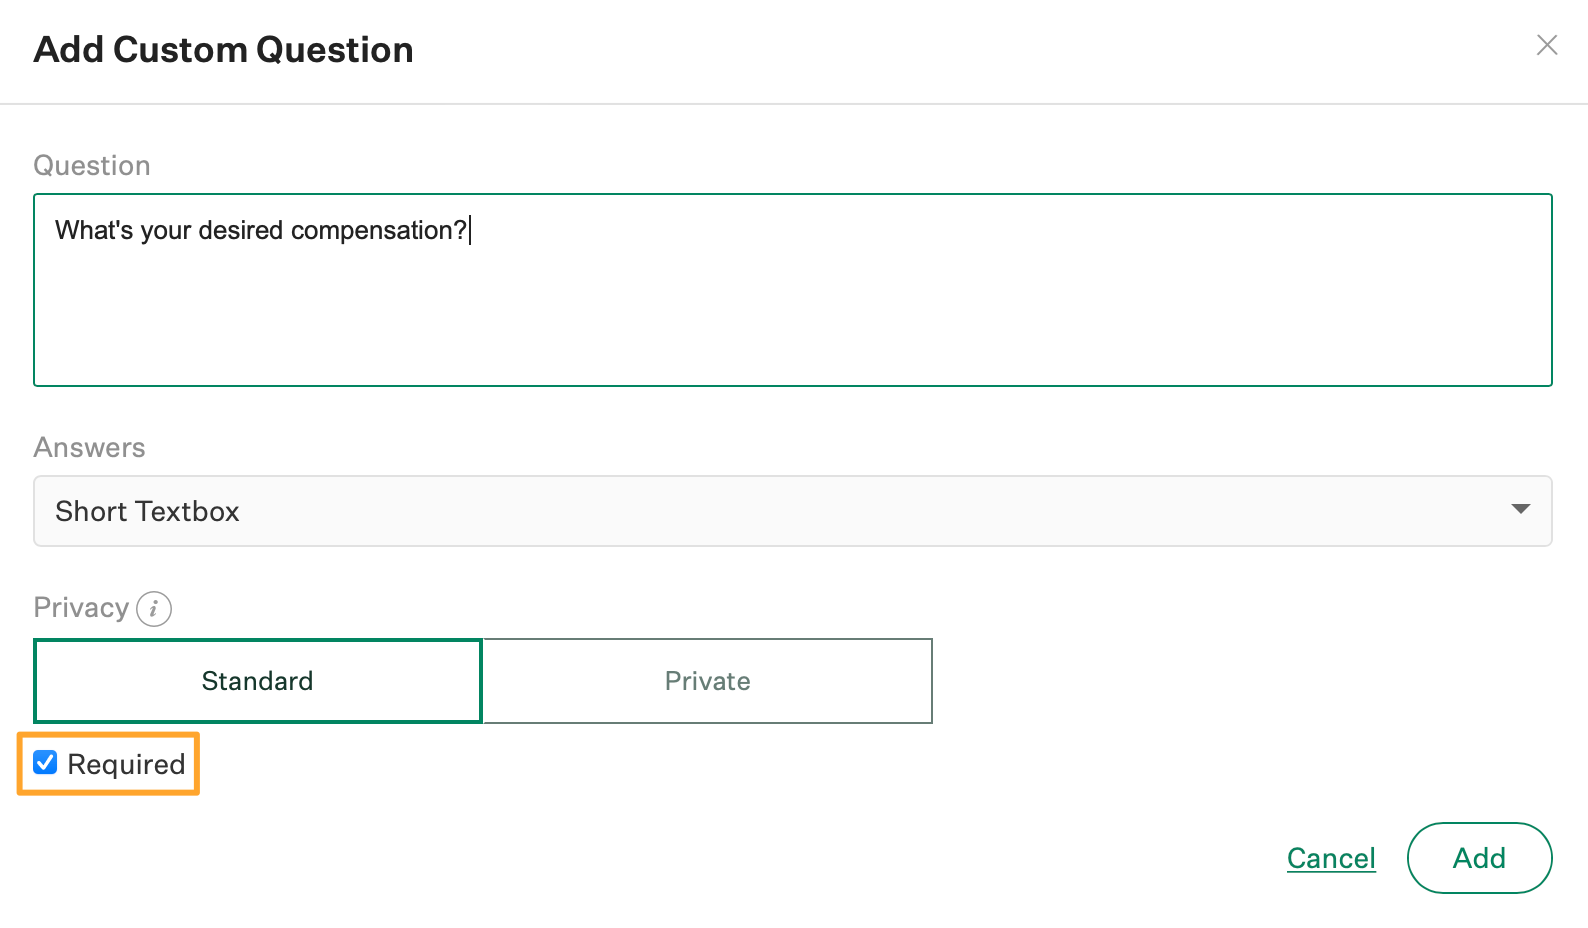The image size is (1588, 928).
Task: Click the 'Short Textbox' selected value text
Action: 148,512
